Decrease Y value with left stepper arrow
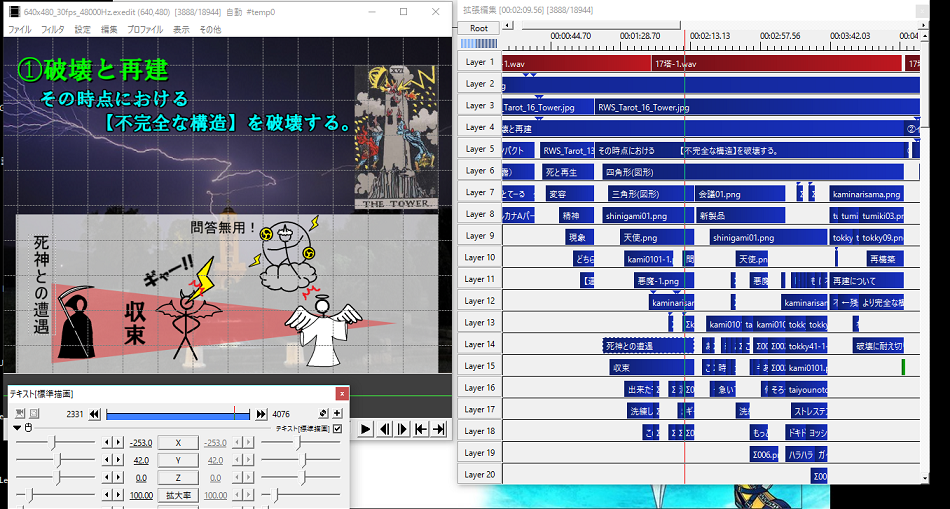Screen dimensions: 950x509 click(106, 460)
